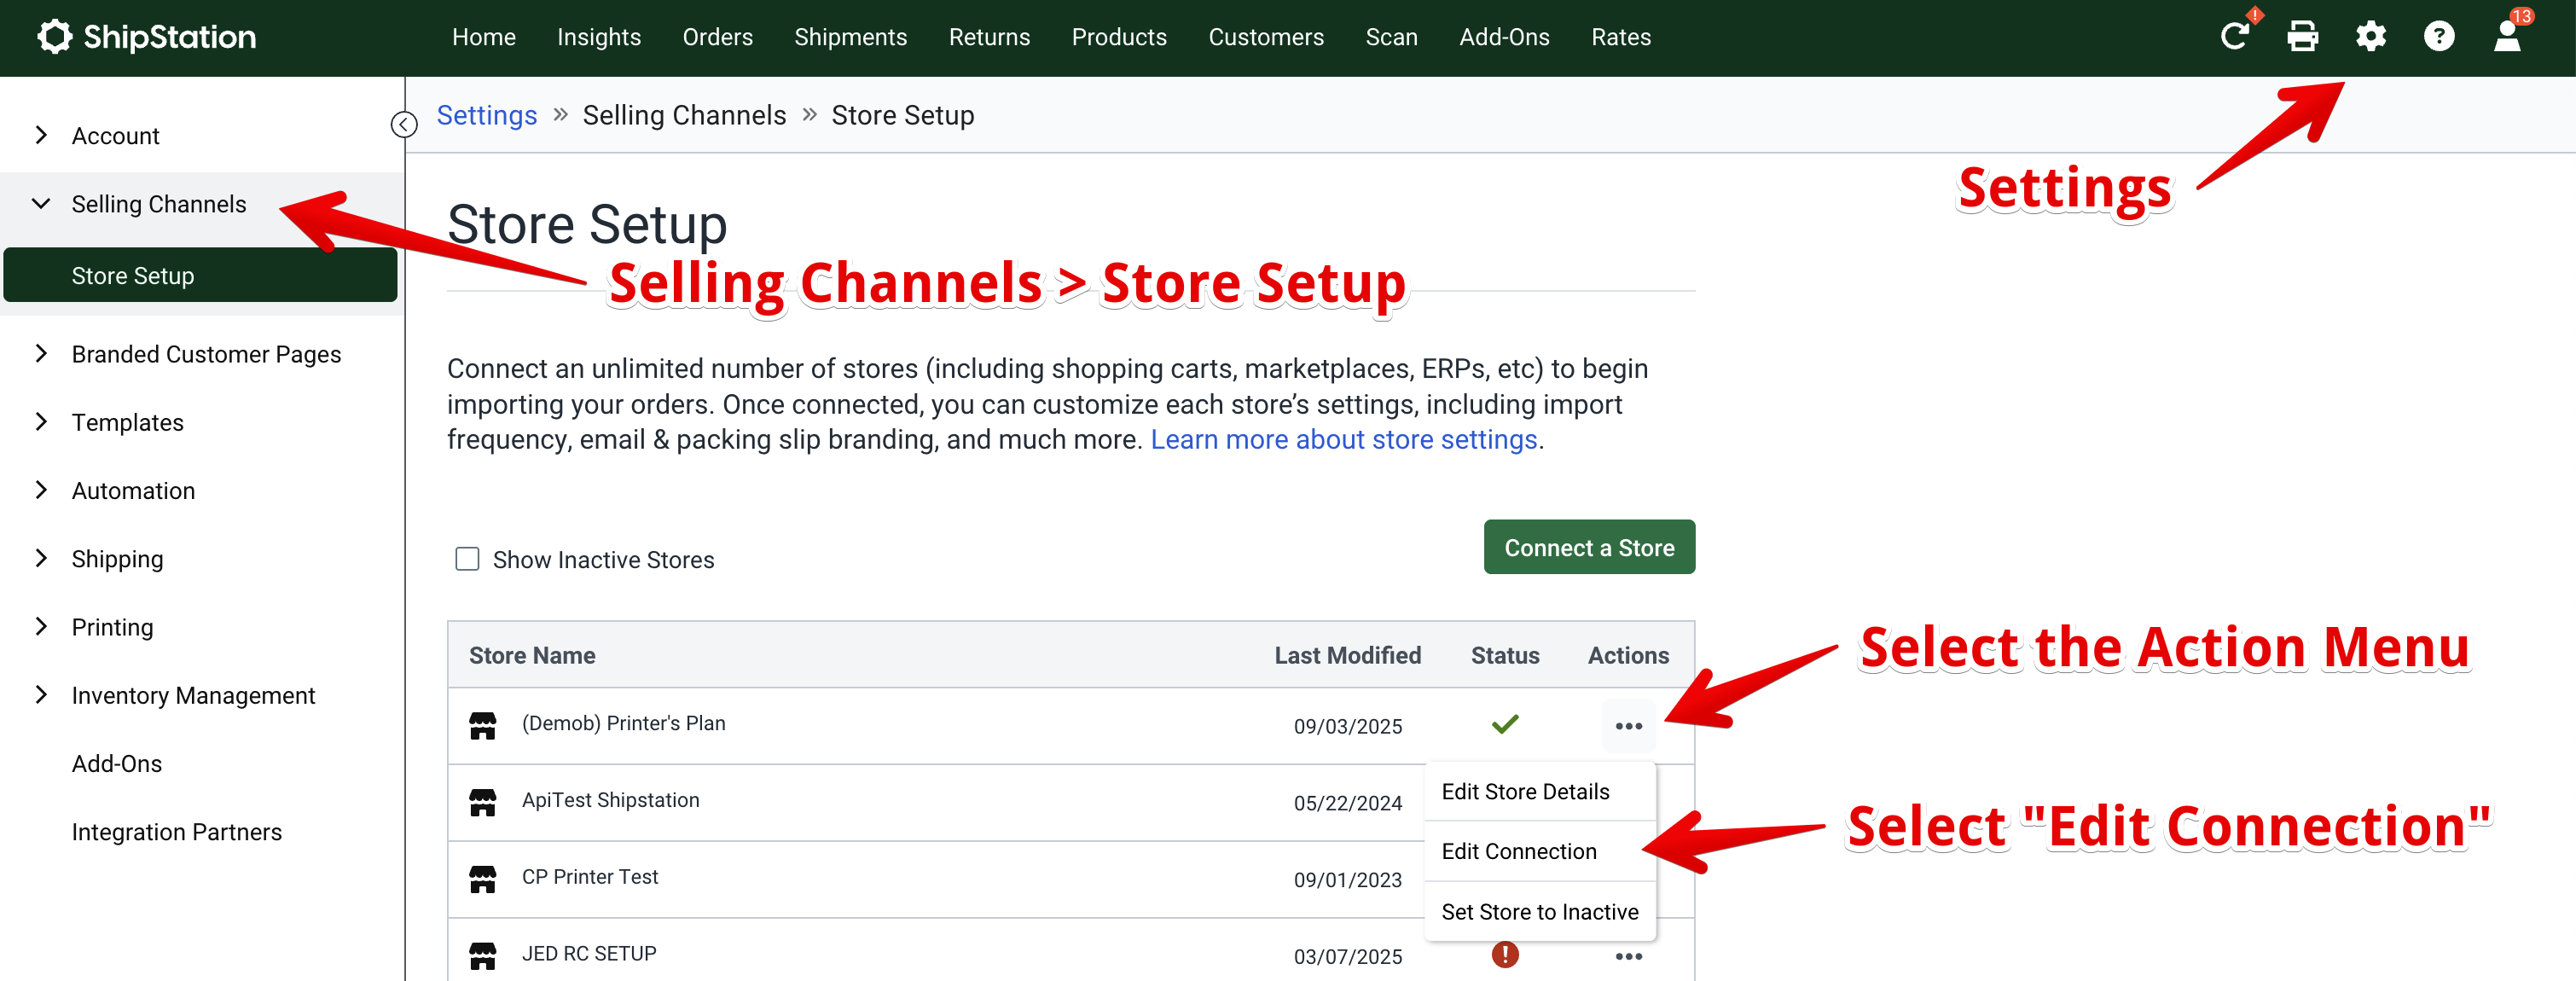Open the Settings gear icon
This screenshot has height=981, width=2576.
tap(2370, 37)
